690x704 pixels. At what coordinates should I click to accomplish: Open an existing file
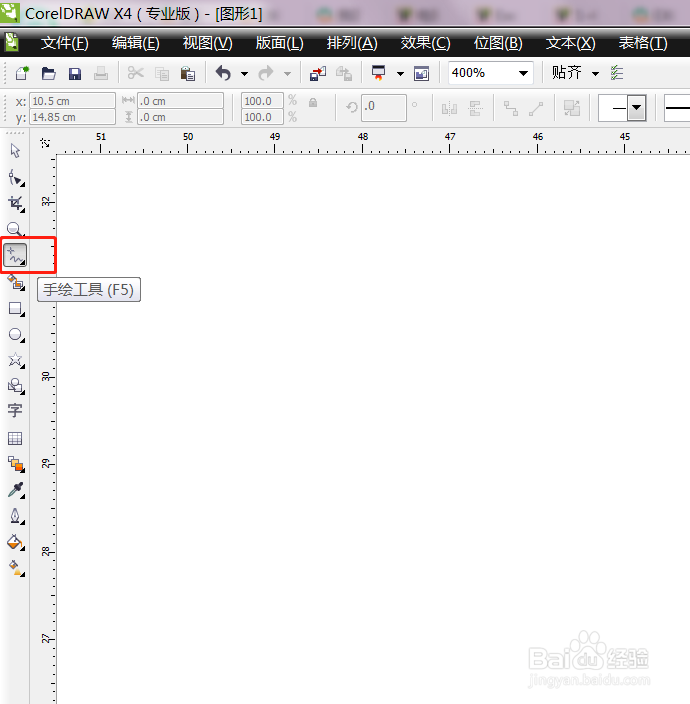click(x=48, y=73)
